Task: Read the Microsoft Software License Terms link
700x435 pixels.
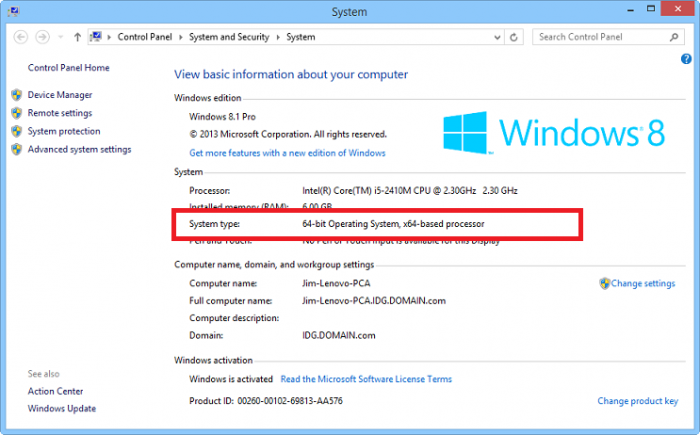Action: 366,379
